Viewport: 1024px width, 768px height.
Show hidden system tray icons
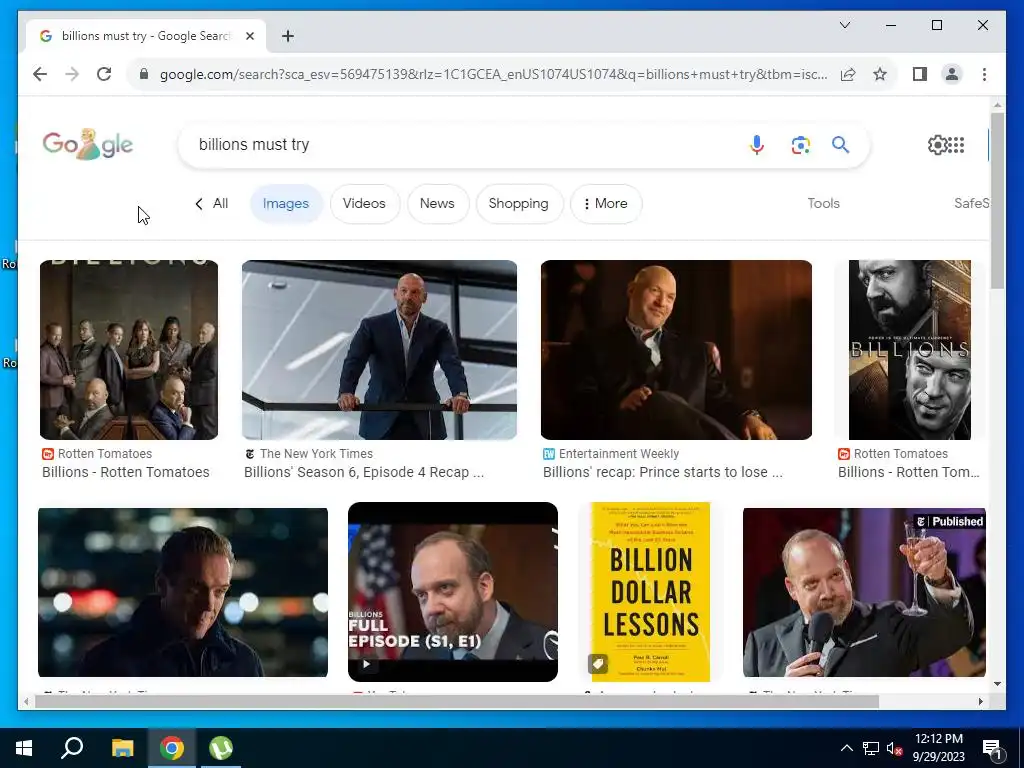846,748
